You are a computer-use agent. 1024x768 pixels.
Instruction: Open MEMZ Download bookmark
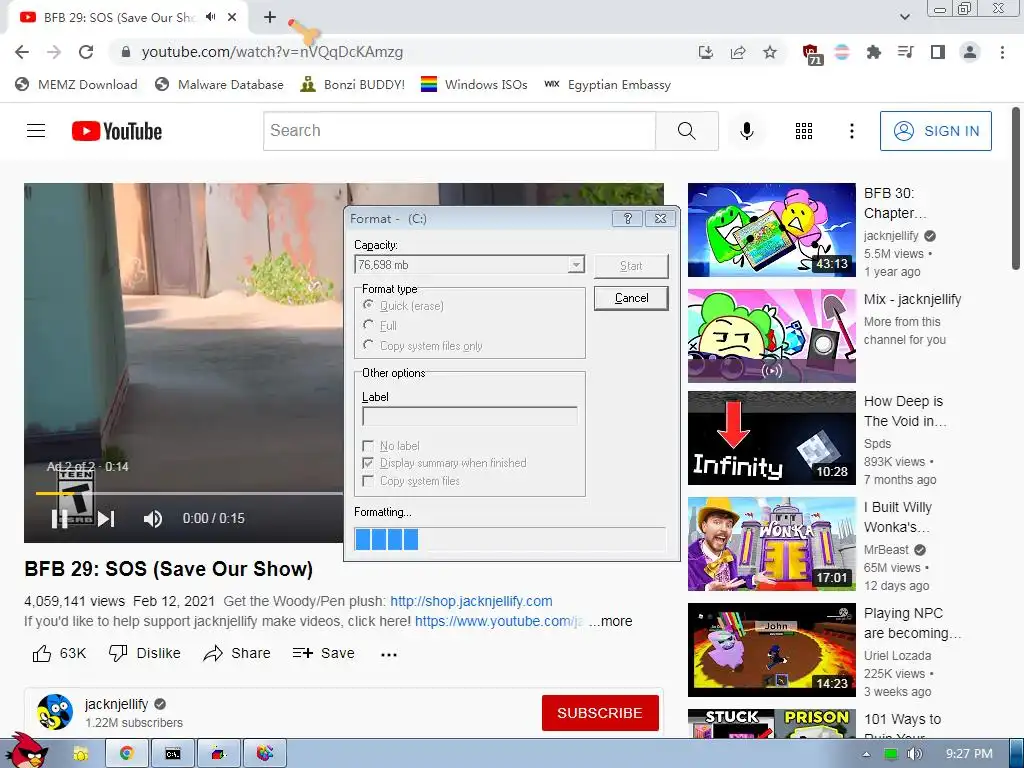click(76, 84)
